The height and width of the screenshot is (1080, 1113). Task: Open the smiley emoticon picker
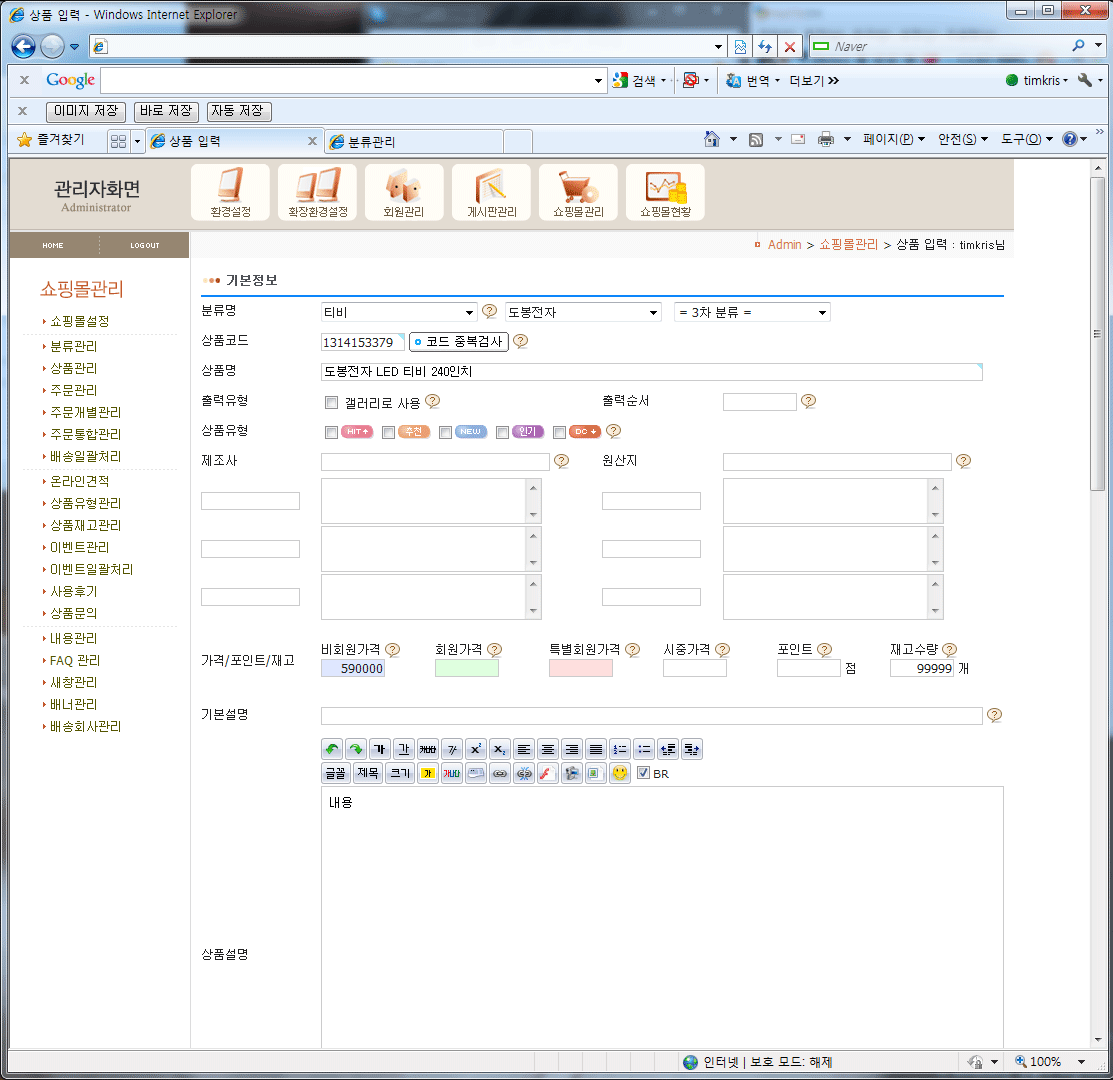tap(620, 773)
